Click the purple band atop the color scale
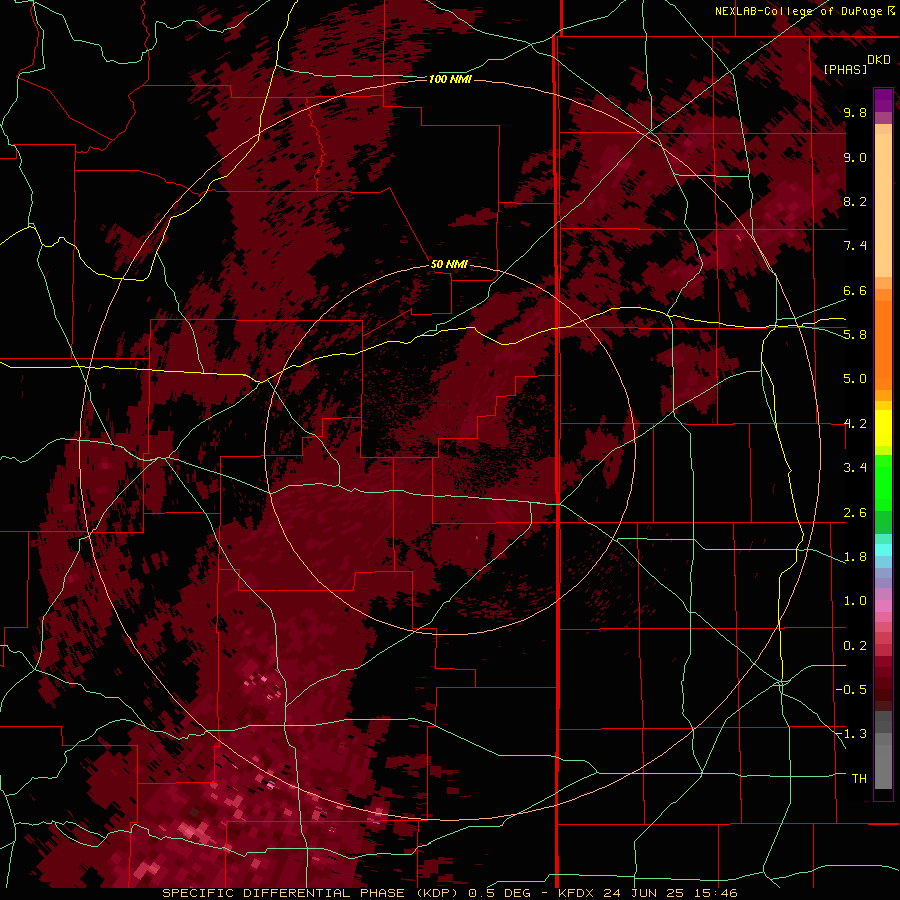 coord(883,100)
